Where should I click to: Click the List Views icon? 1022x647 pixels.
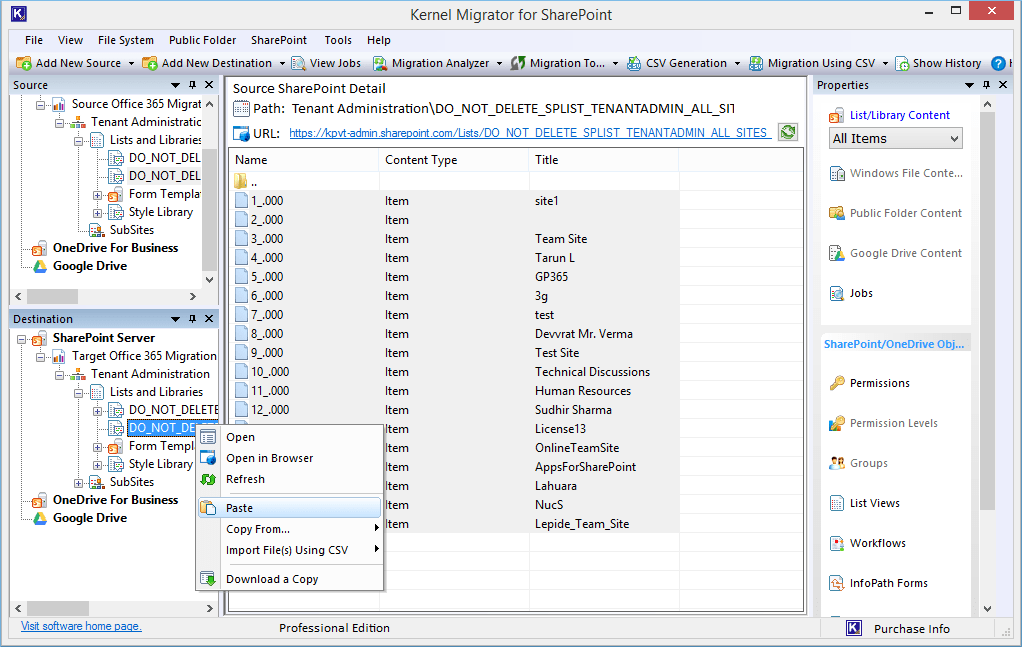pos(836,503)
